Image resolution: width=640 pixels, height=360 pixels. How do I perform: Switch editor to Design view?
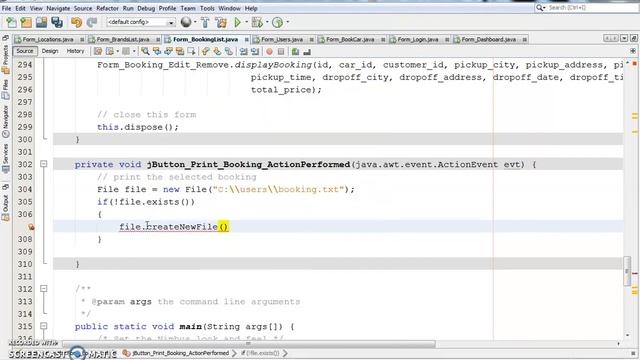[50, 51]
